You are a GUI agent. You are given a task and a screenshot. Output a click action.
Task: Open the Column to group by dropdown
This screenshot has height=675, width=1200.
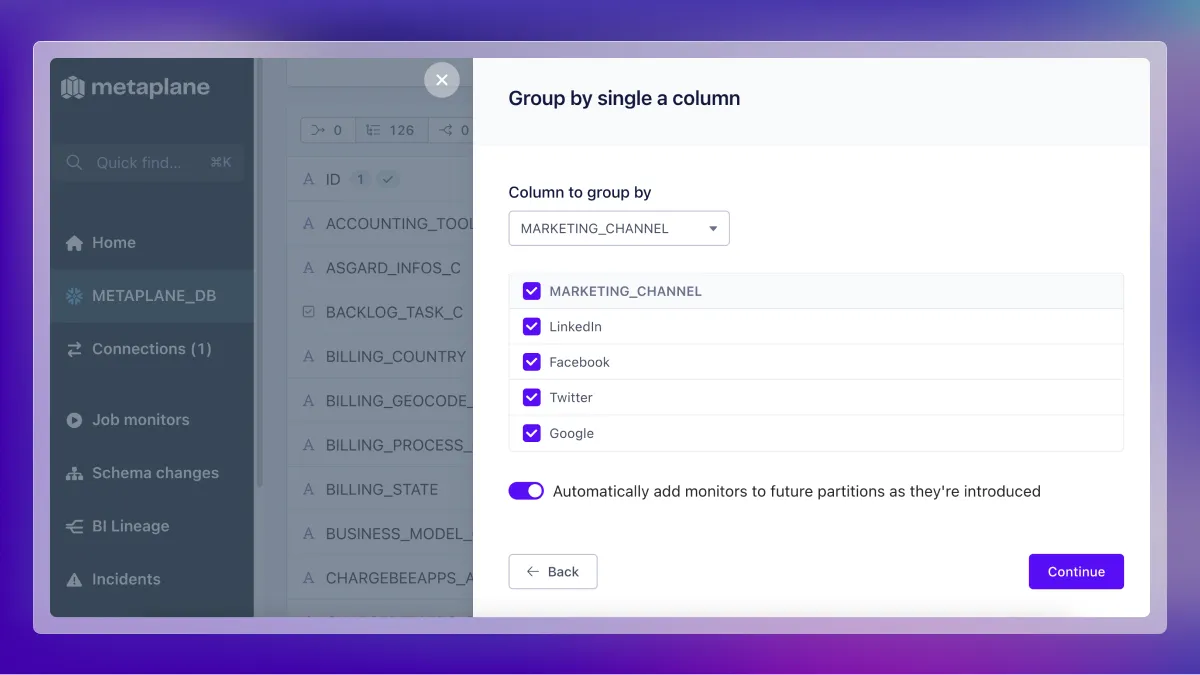click(619, 228)
